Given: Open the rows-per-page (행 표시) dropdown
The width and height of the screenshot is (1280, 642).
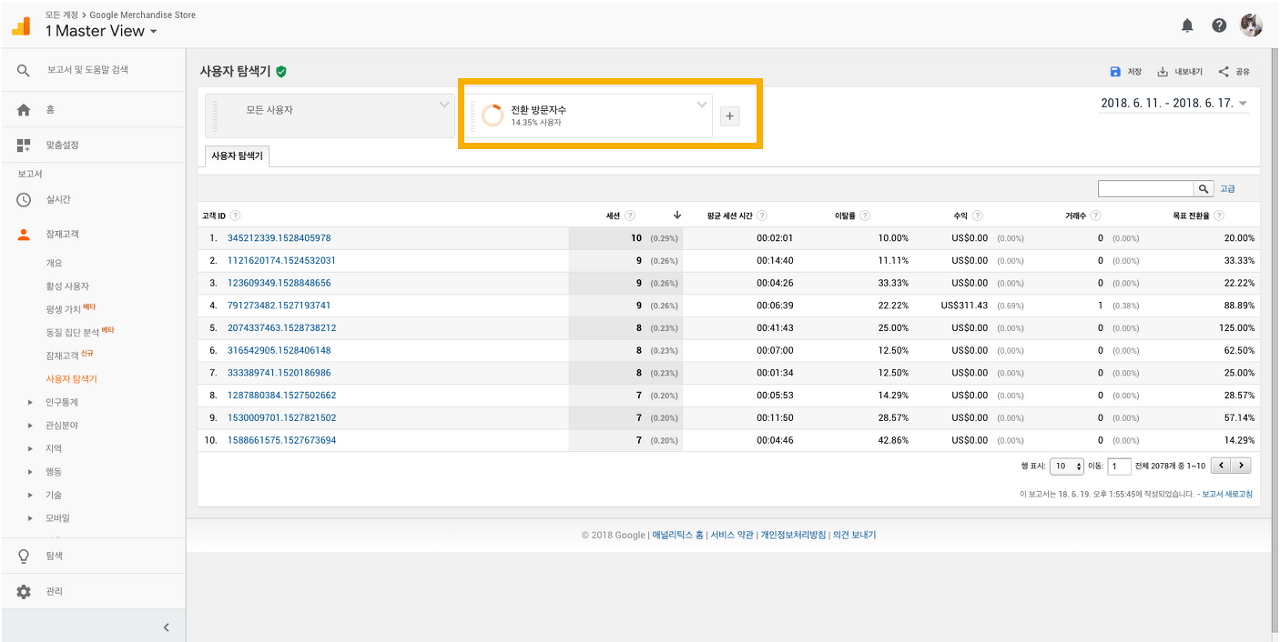Looking at the screenshot, I should pos(1066,466).
